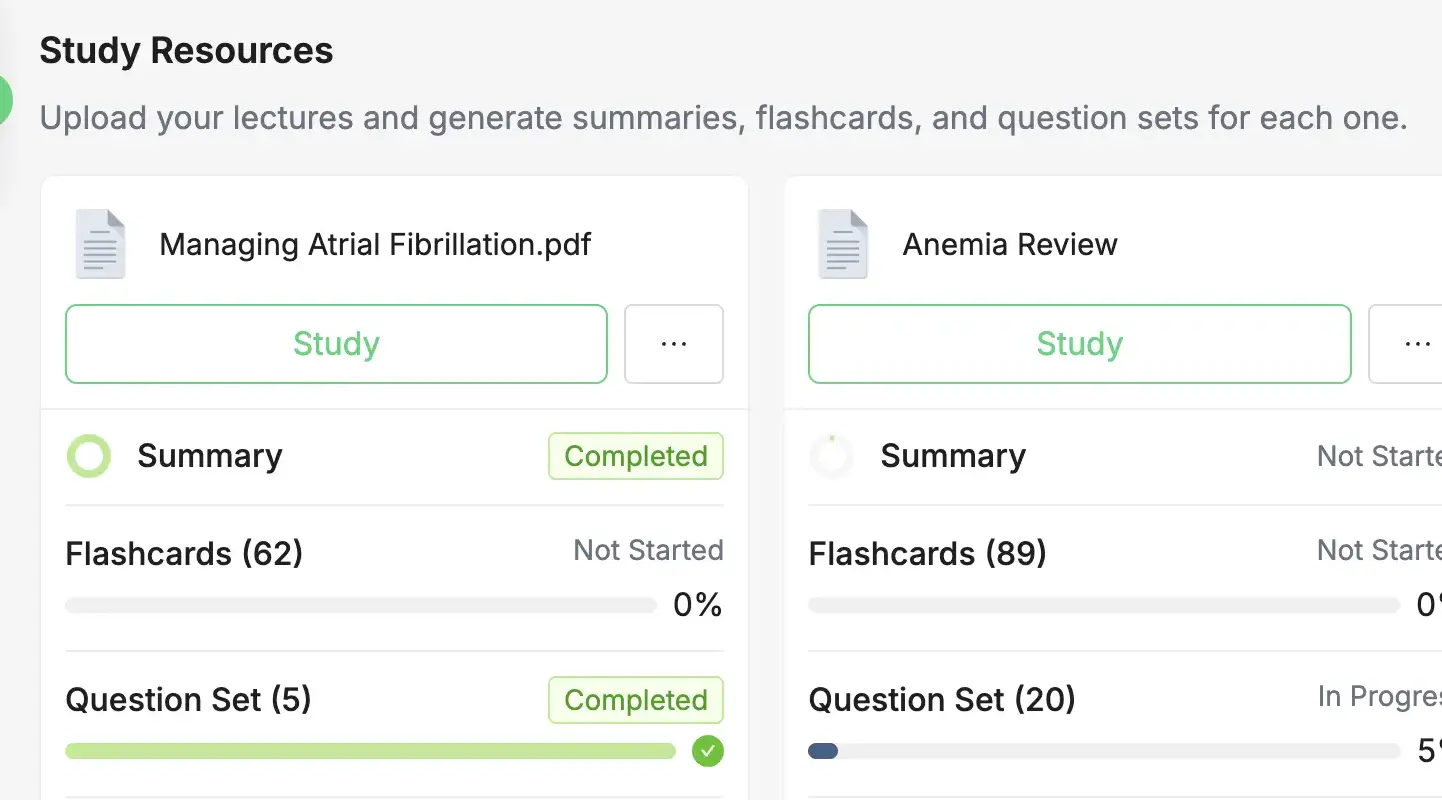This screenshot has width=1442, height=800.
Task: Open the three-dot menu for Atrial Fibrillation
Action: click(x=674, y=344)
